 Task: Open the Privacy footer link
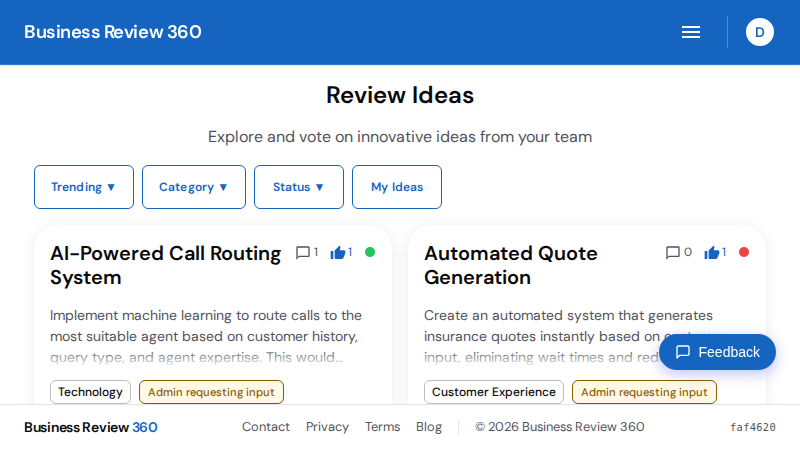[x=327, y=427]
